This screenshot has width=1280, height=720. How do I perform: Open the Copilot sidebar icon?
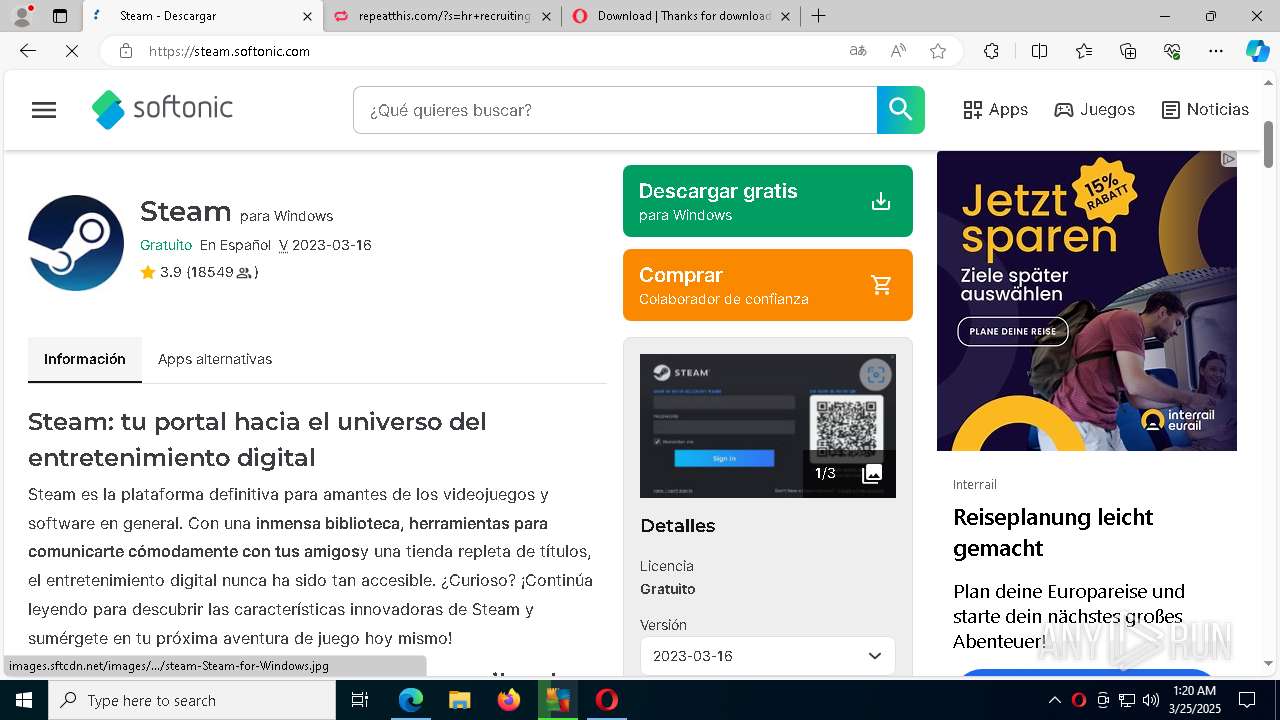click(1258, 51)
